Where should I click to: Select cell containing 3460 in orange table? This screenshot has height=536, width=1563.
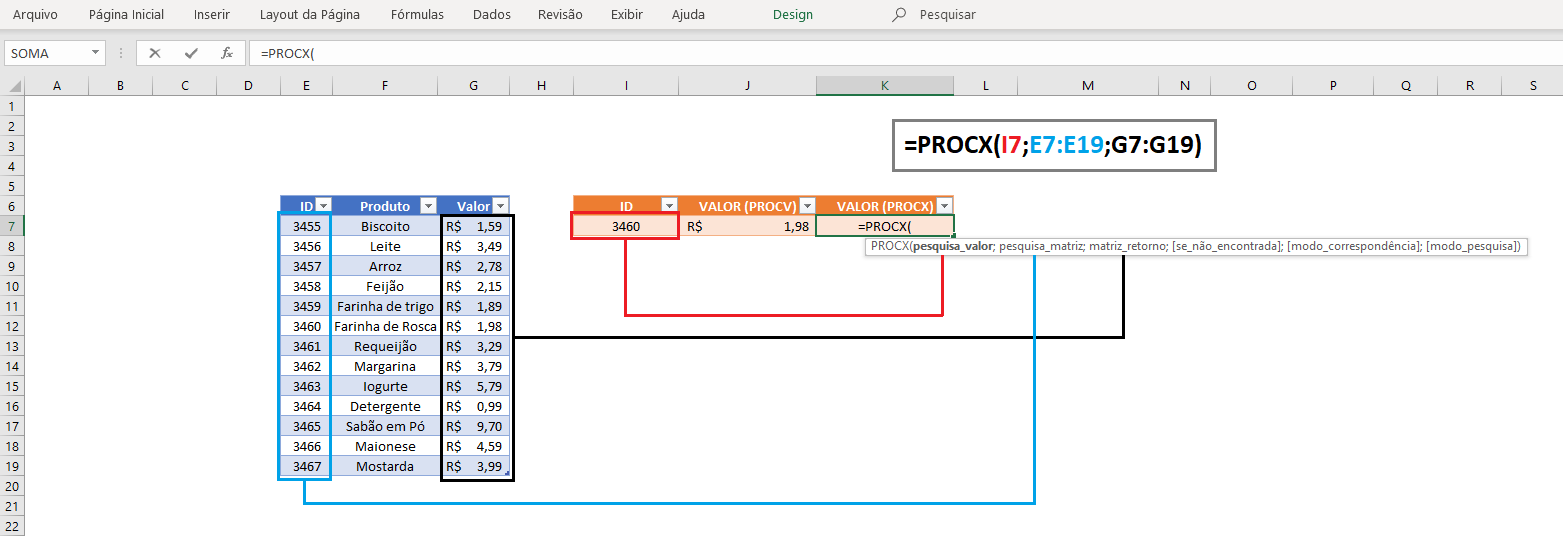click(625, 226)
